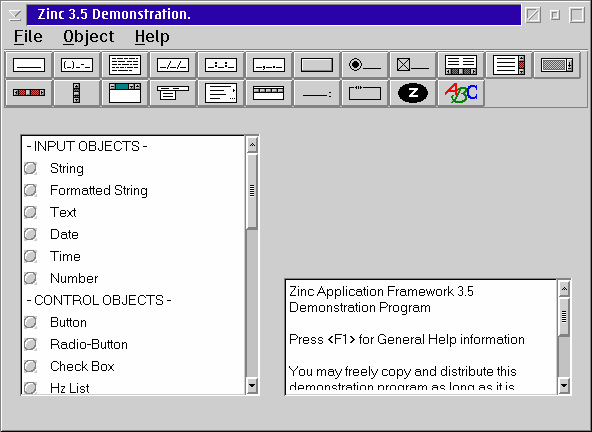The width and height of the screenshot is (592, 432).
Task: Click the 'Zinc Application Framework 3.5' text line
Action: click(381, 292)
